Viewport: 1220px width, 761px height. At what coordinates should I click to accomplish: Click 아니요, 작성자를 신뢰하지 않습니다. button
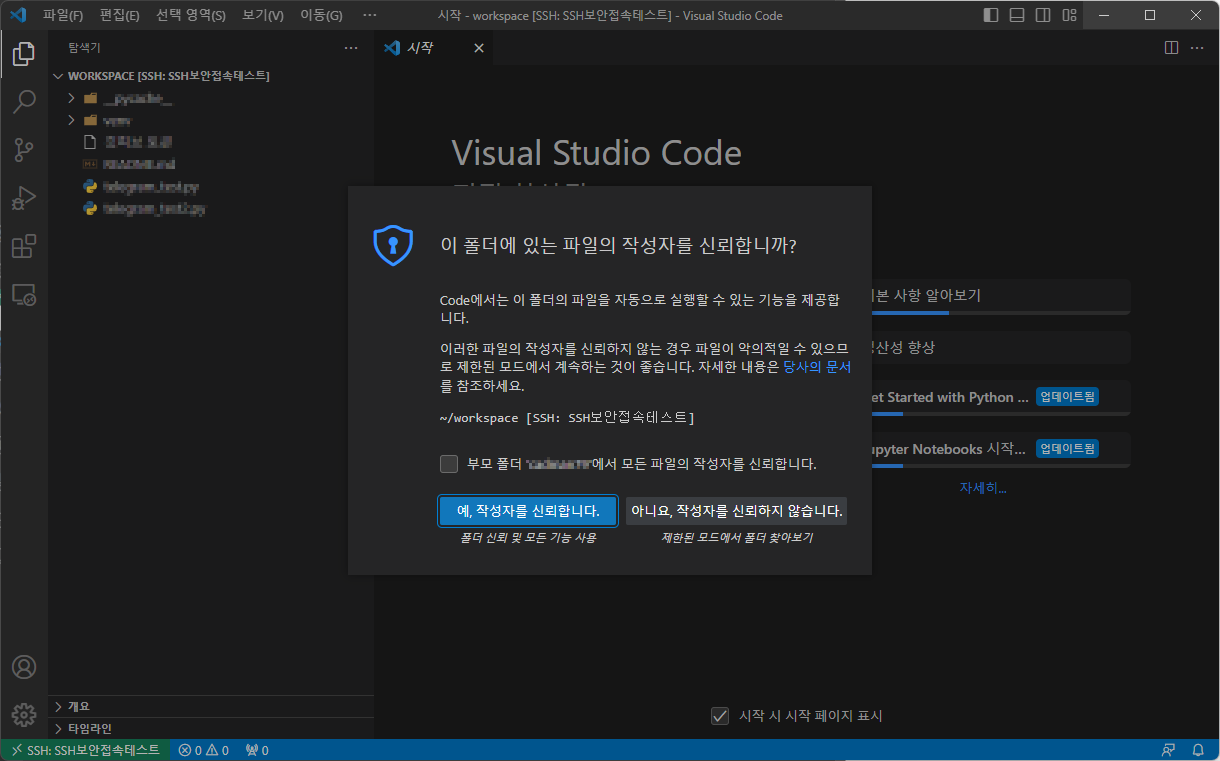pos(737,511)
